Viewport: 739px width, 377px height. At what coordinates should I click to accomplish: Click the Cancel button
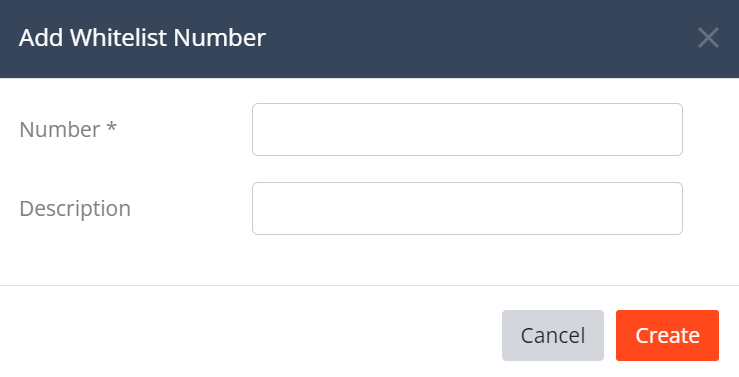553,336
